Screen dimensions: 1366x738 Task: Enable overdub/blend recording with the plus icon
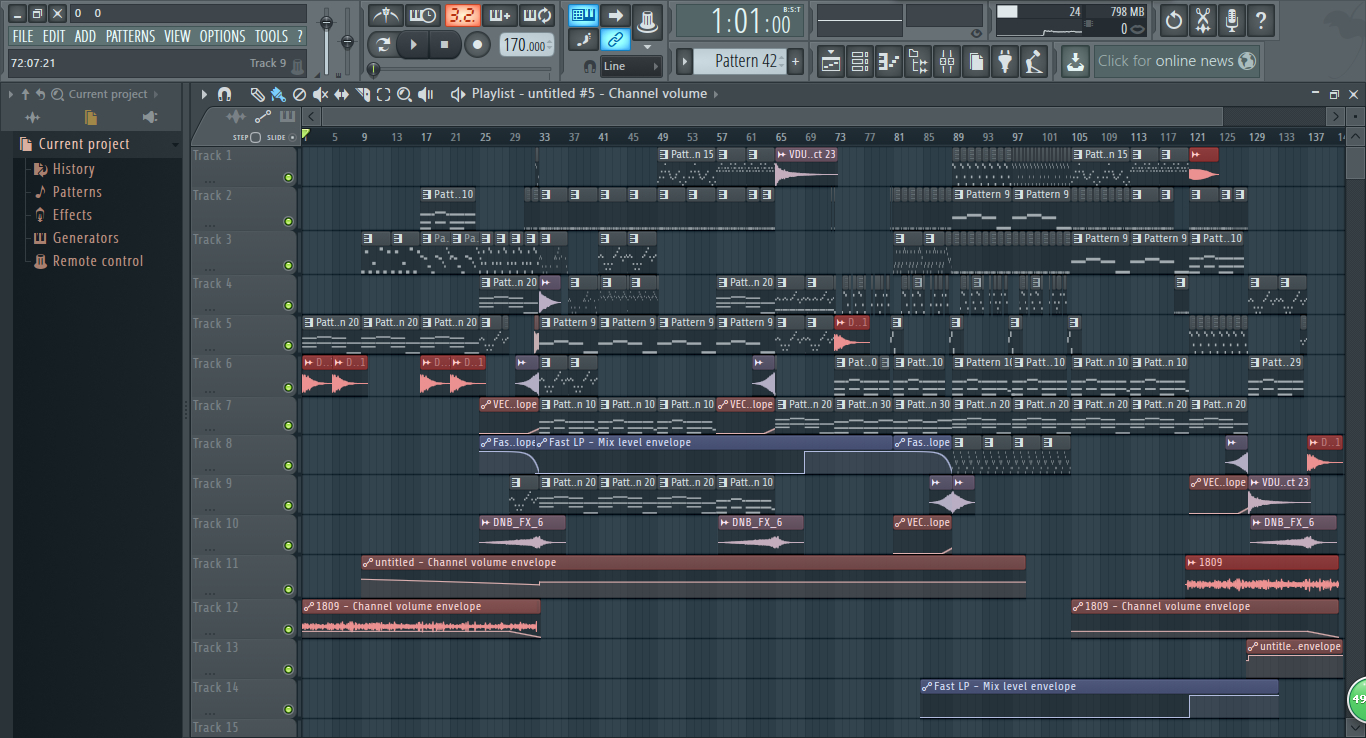point(500,15)
